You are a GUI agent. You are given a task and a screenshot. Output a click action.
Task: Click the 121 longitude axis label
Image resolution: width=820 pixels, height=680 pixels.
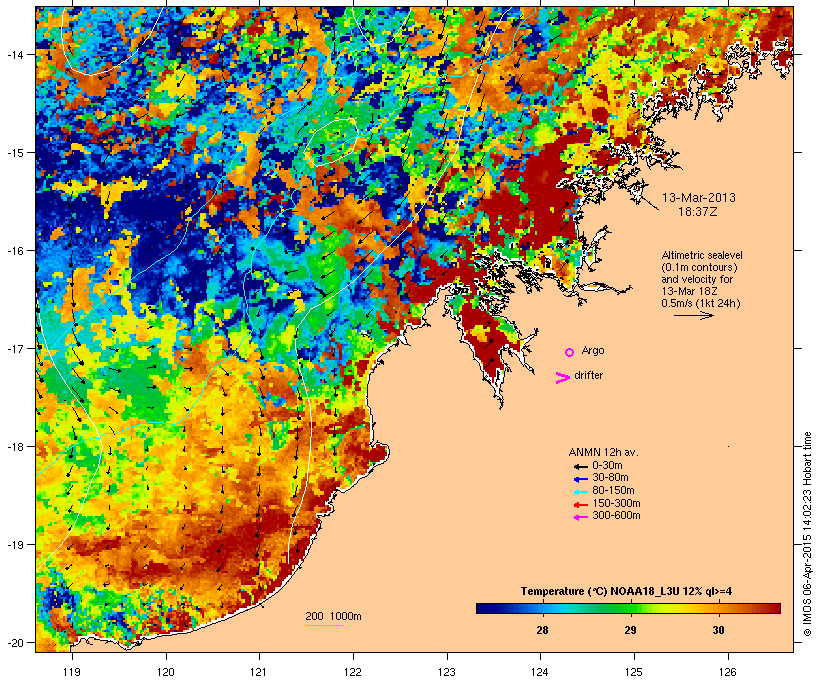(x=259, y=672)
